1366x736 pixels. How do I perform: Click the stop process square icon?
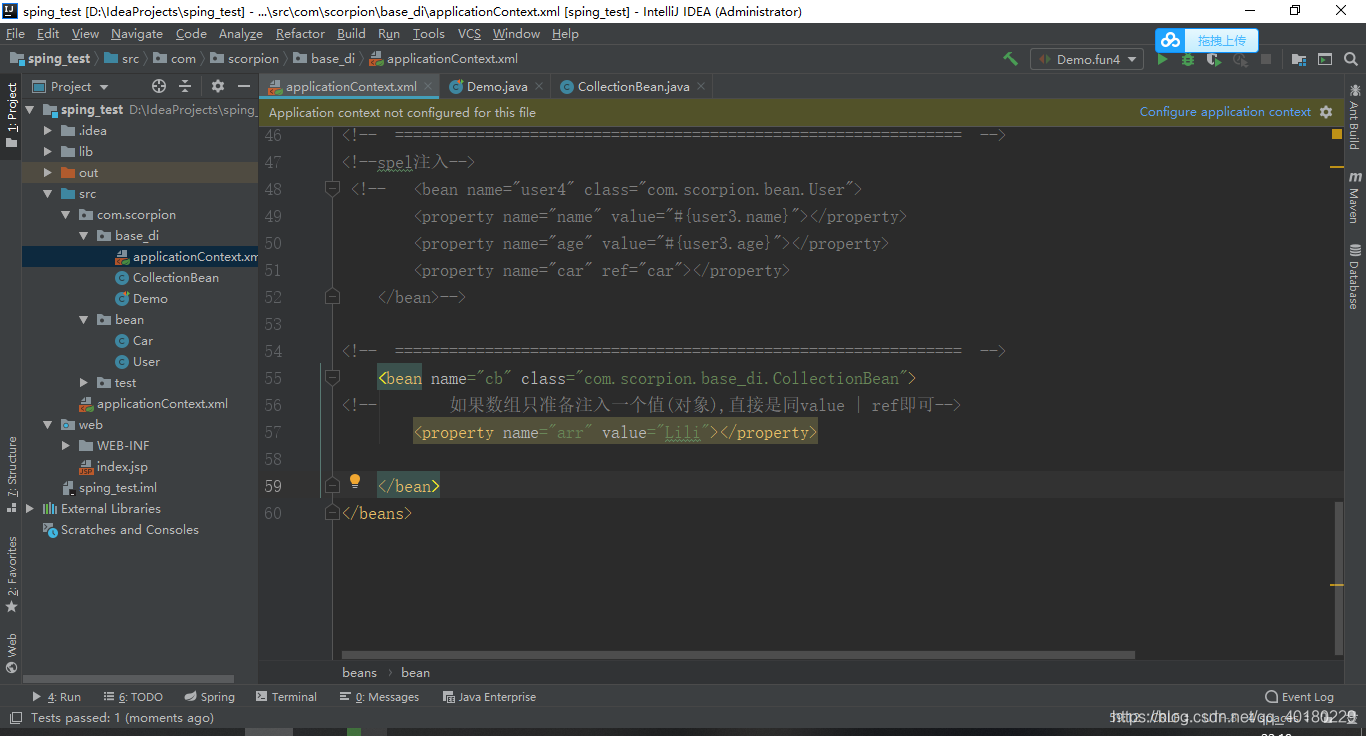(x=1266, y=59)
